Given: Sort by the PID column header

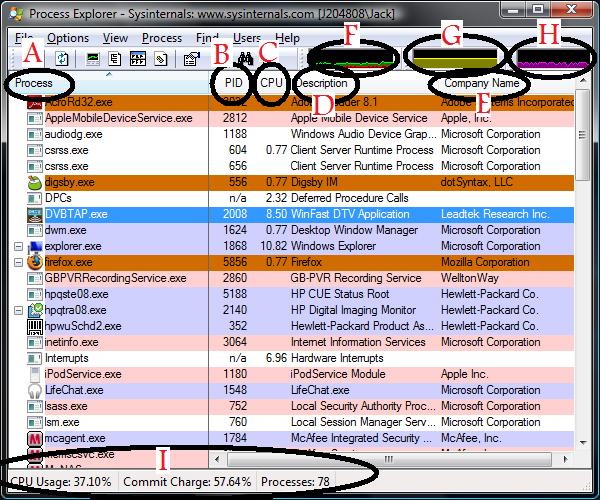Looking at the screenshot, I should (231, 83).
